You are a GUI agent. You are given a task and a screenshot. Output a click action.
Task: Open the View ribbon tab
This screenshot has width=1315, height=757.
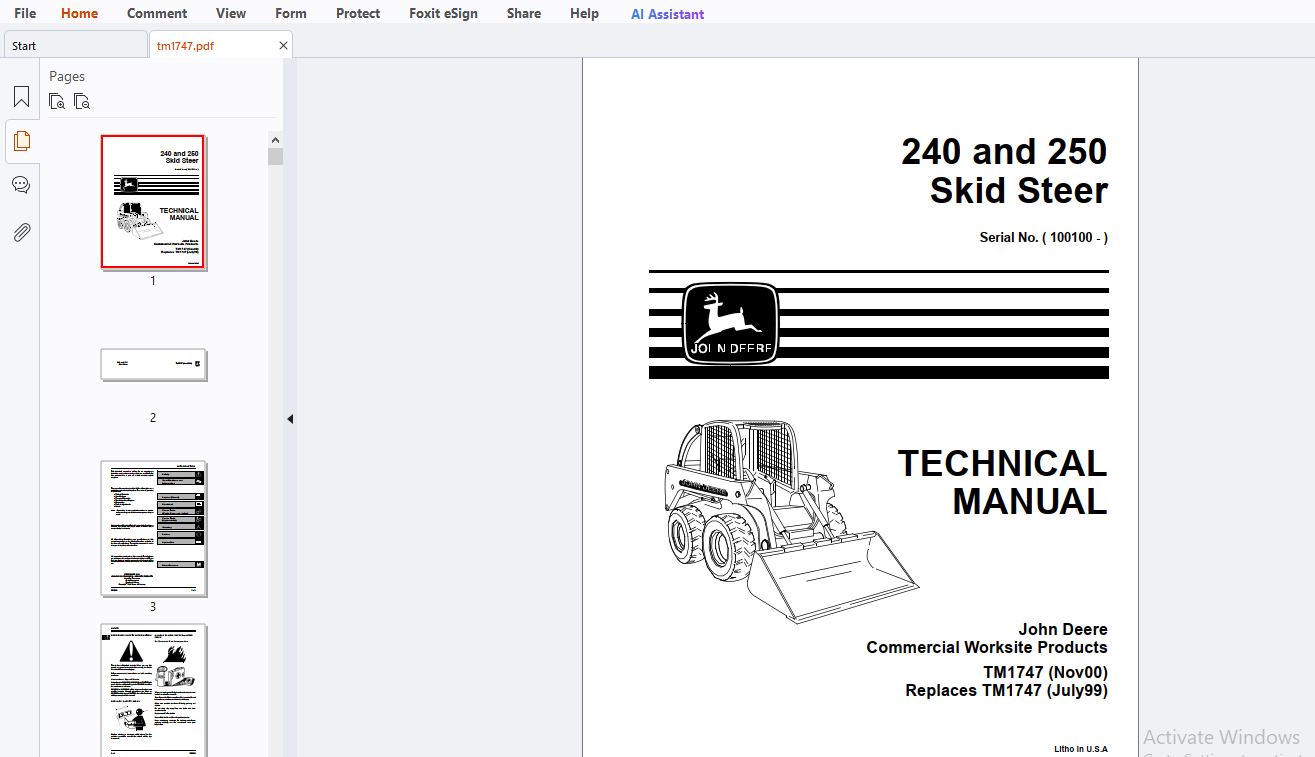click(x=231, y=13)
